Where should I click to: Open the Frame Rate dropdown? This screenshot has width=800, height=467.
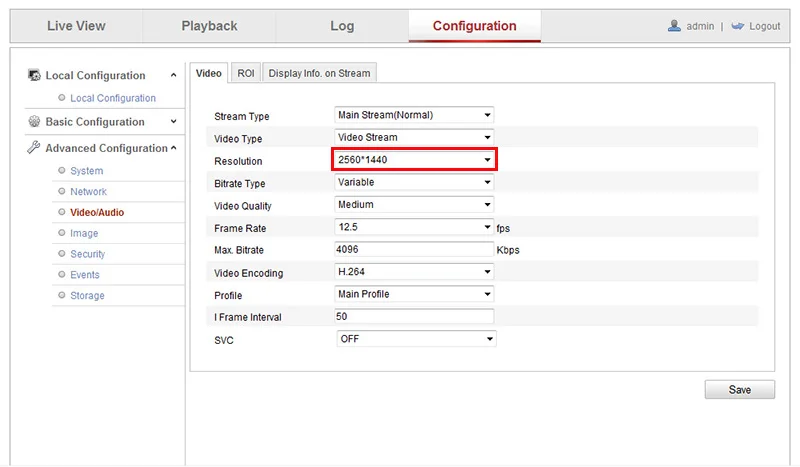pos(414,227)
